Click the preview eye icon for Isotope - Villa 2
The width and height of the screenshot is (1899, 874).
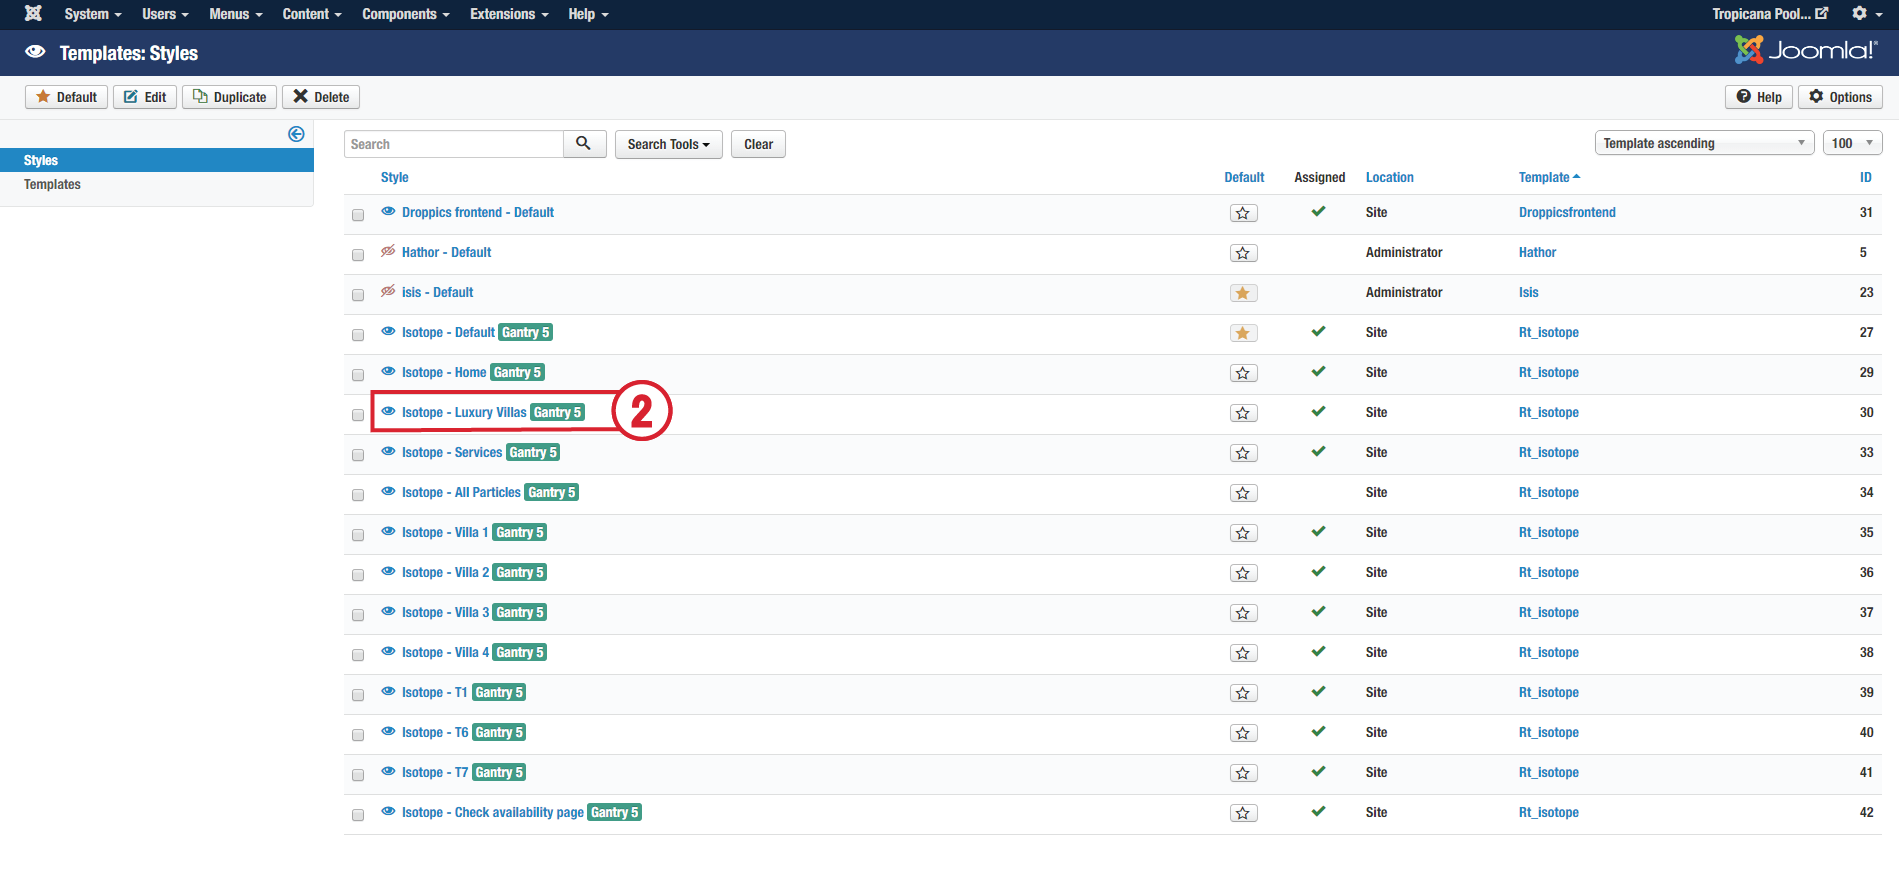pos(388,572)
